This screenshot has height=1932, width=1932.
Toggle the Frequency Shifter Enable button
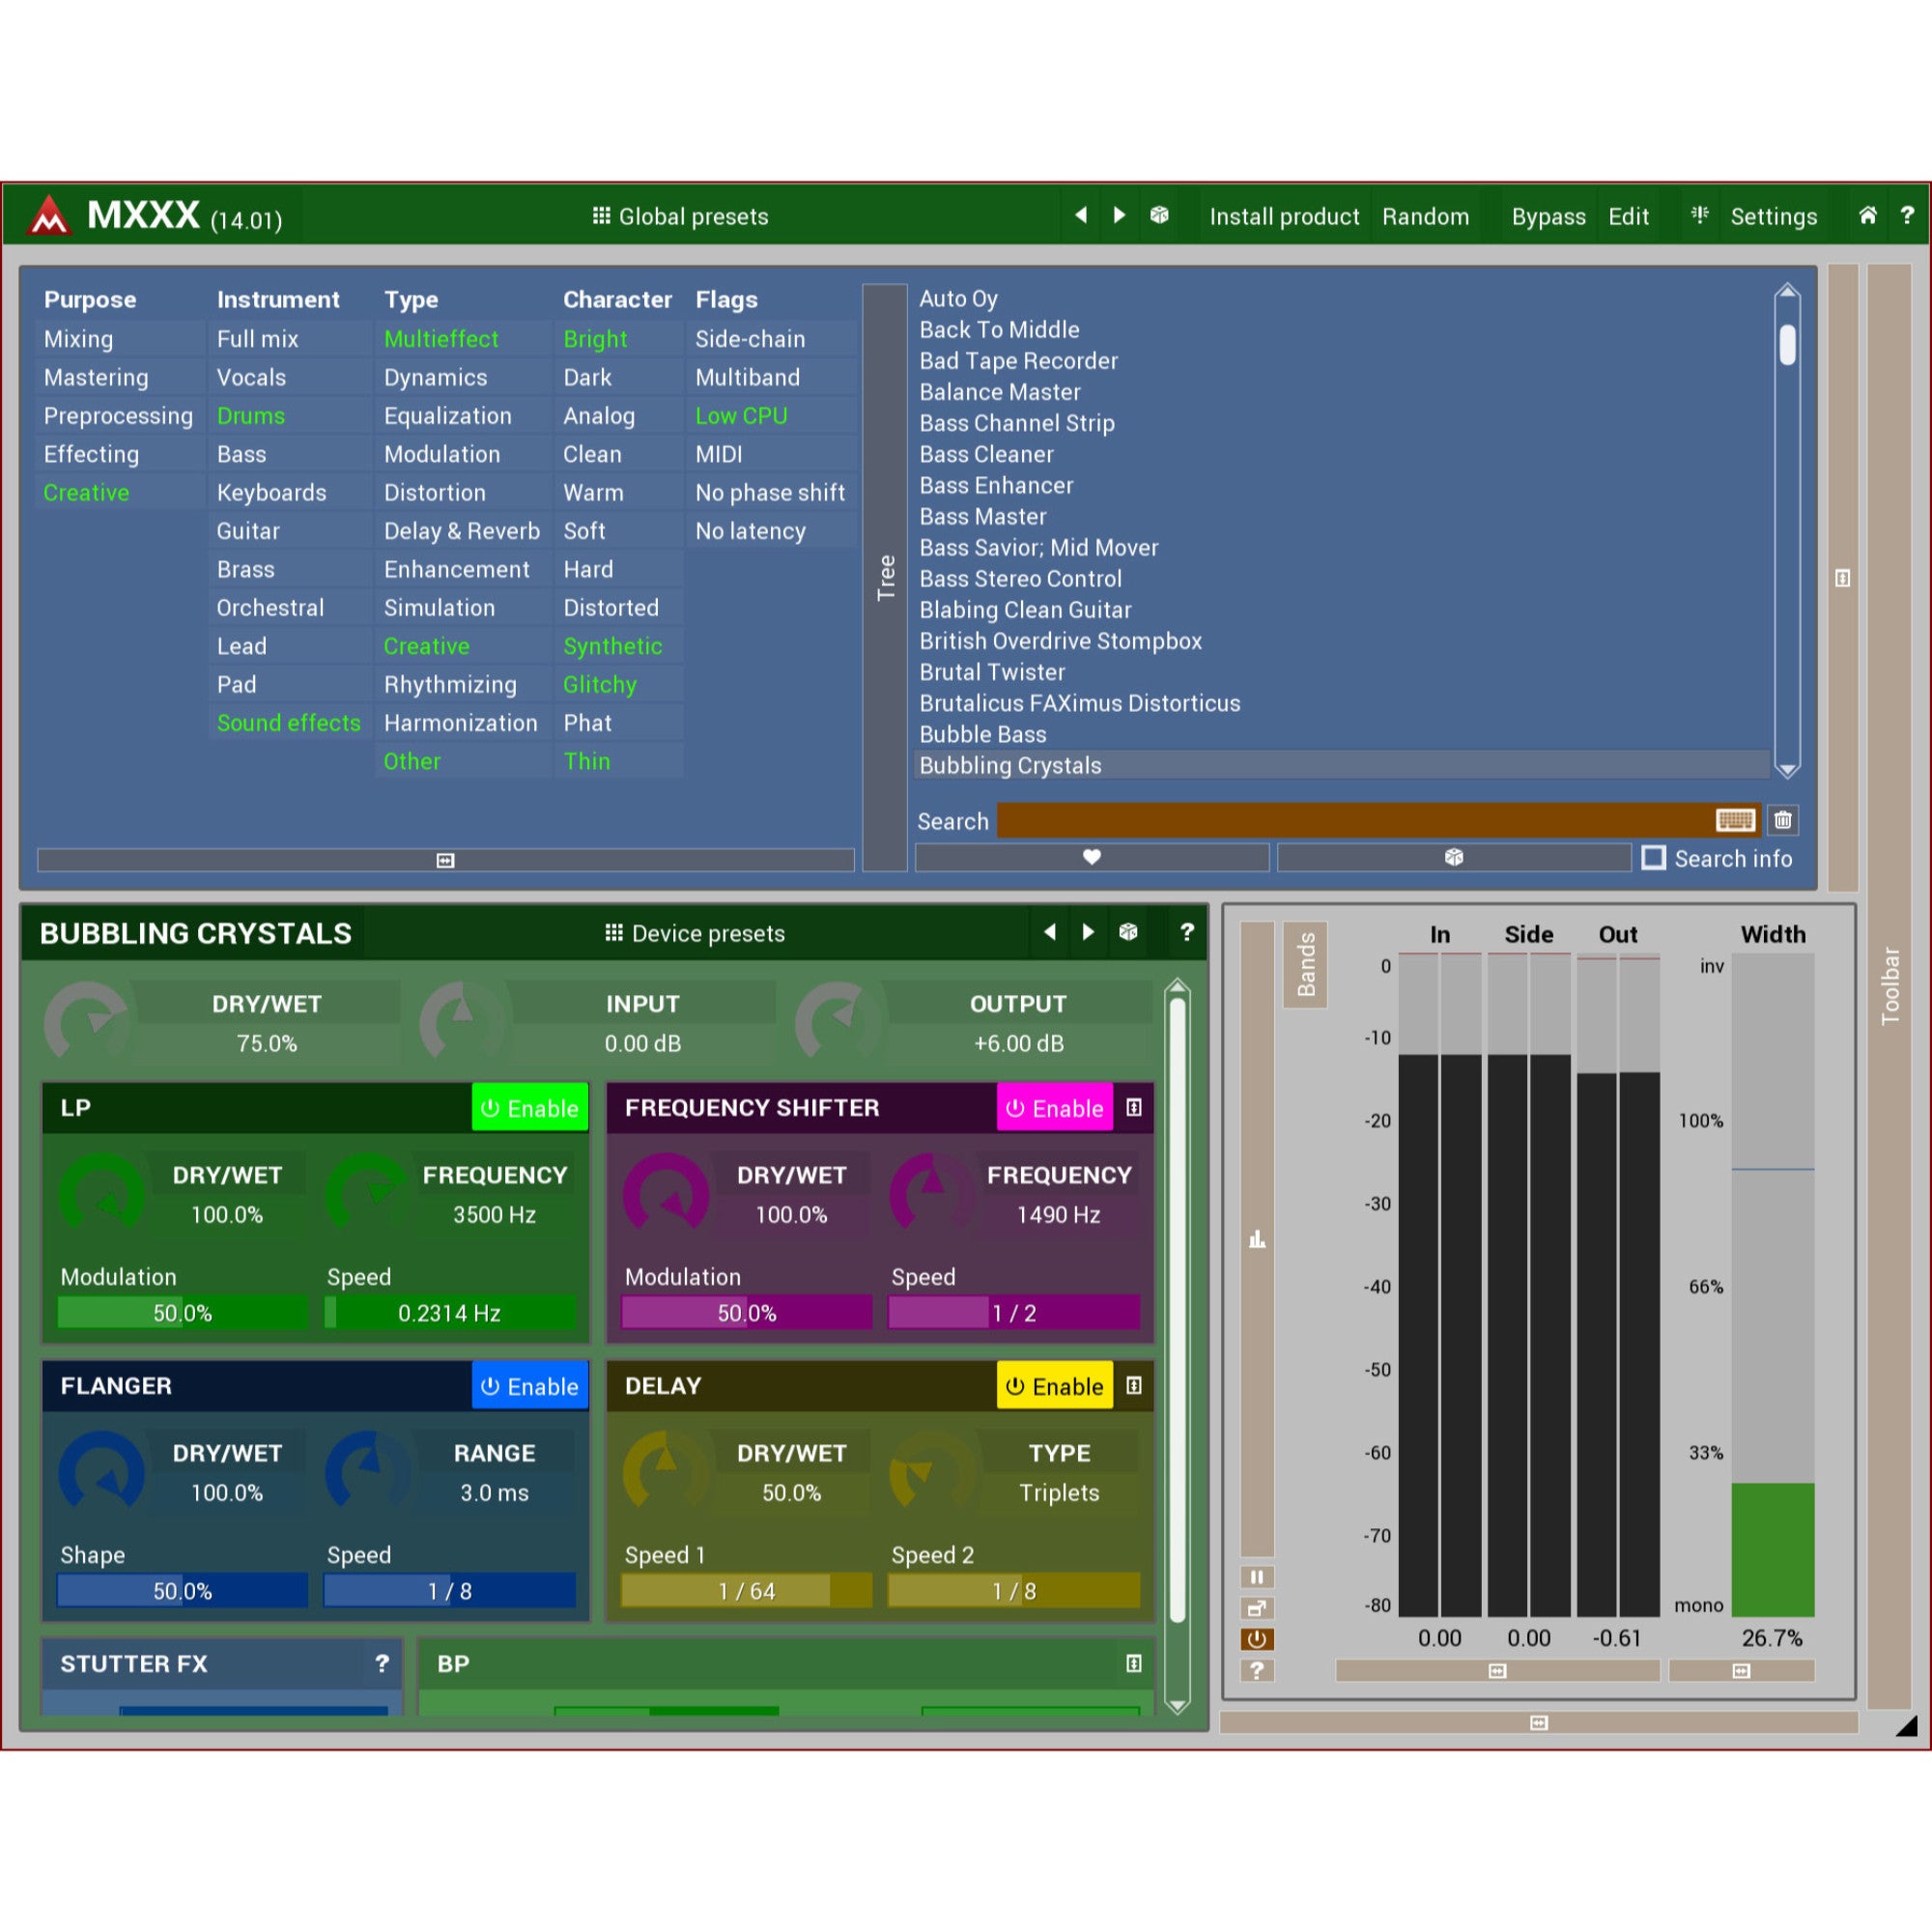(1054, 1108)
